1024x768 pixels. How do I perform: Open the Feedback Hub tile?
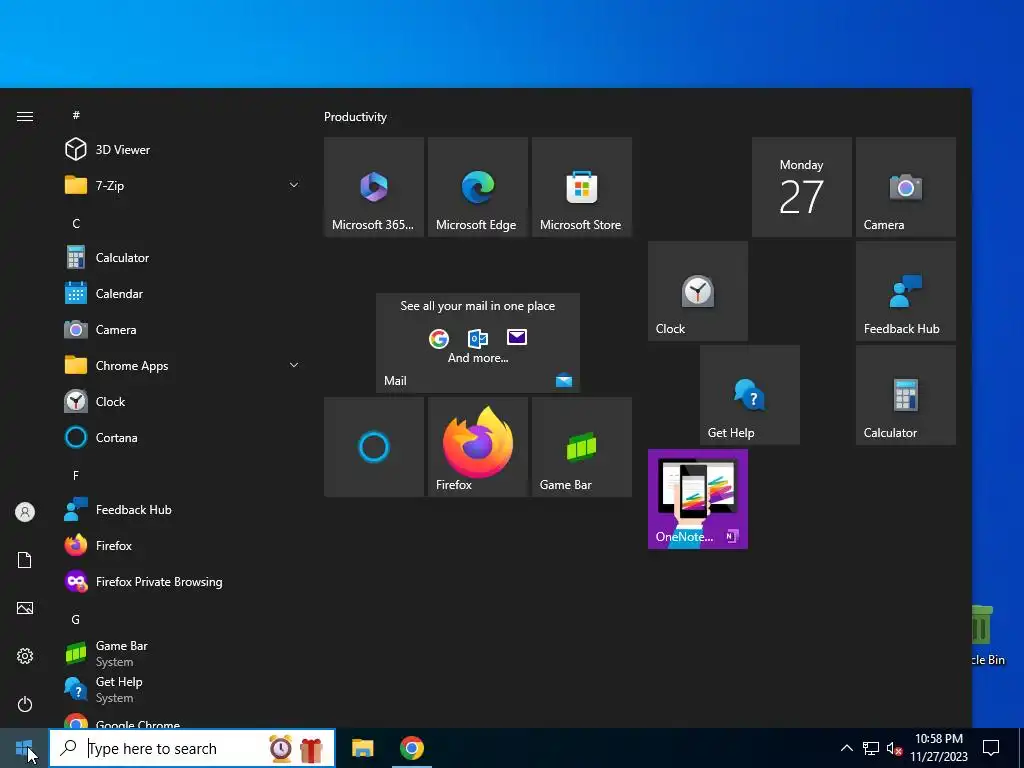tap(906, 291)
